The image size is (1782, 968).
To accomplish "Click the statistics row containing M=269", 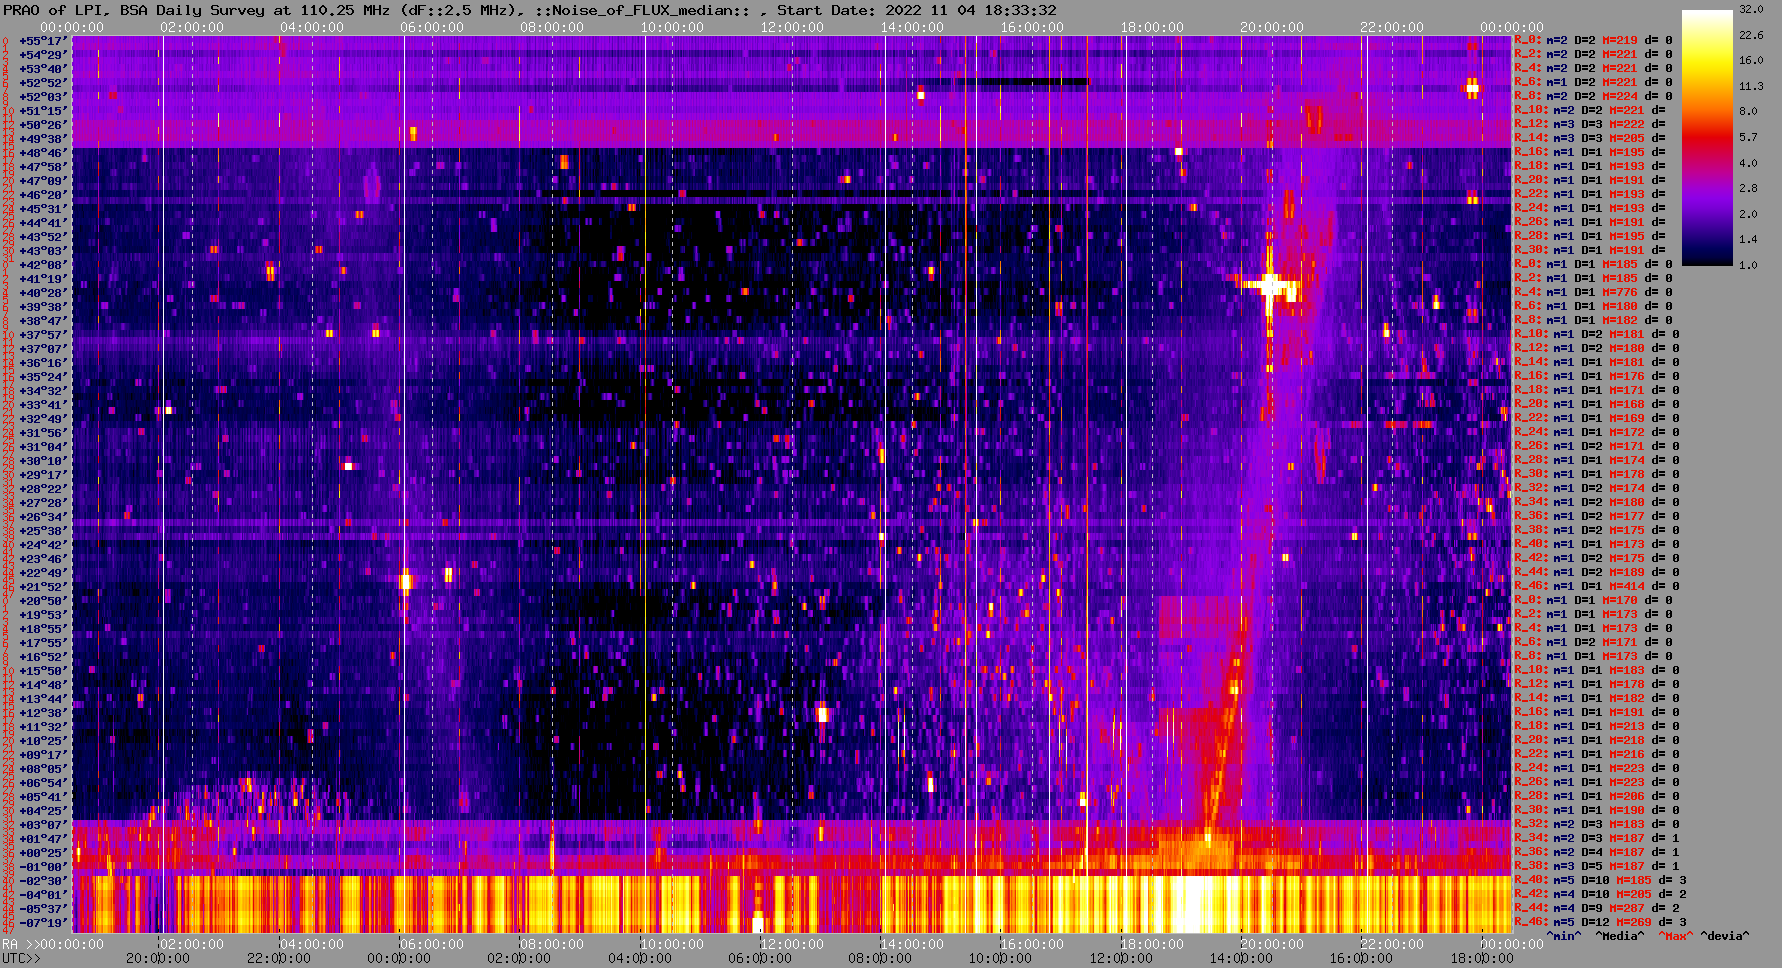I will [x=1600, y=923].
